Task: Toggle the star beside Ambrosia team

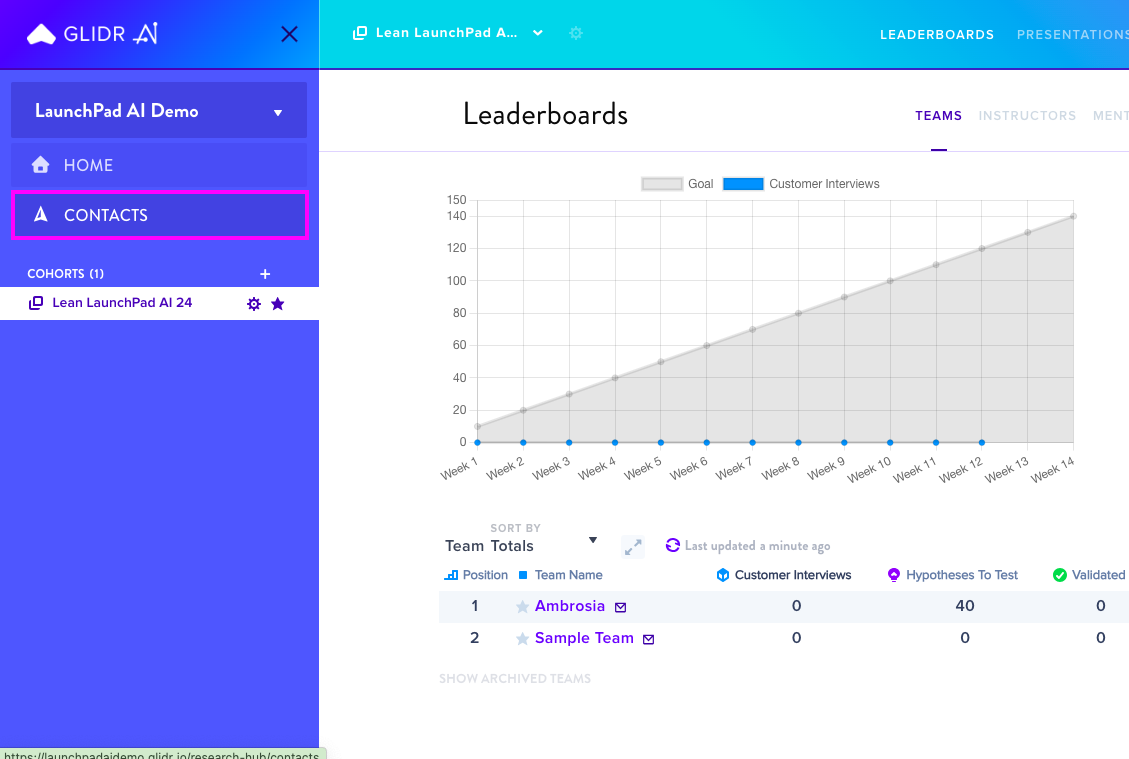Action: pos(523,607)
